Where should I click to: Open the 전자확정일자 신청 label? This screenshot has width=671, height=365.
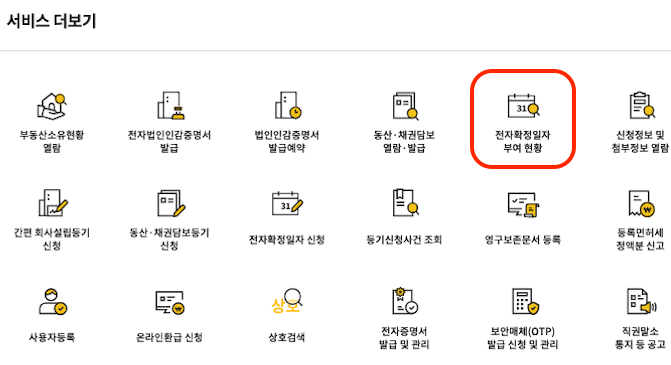point(287,240)
